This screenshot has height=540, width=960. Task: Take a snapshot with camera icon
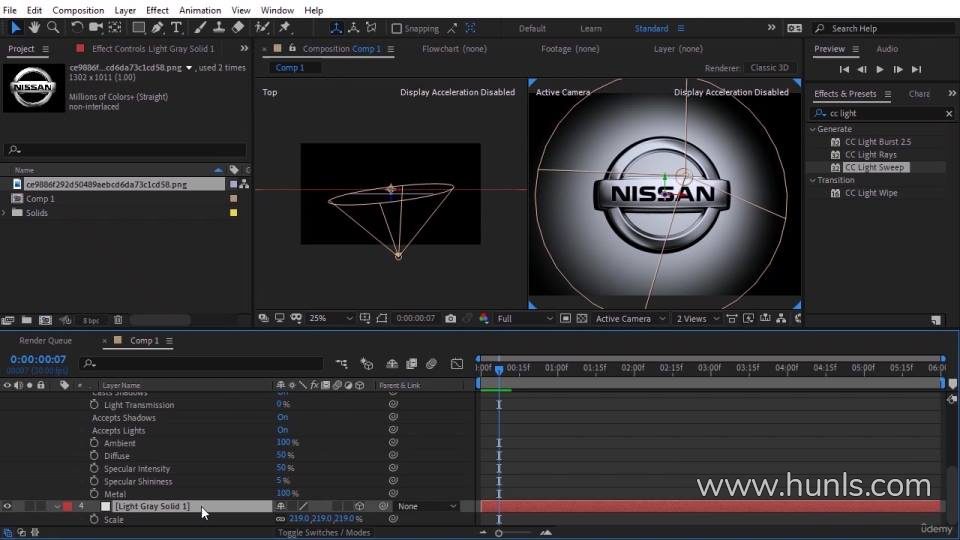click(x=451, y=318)
